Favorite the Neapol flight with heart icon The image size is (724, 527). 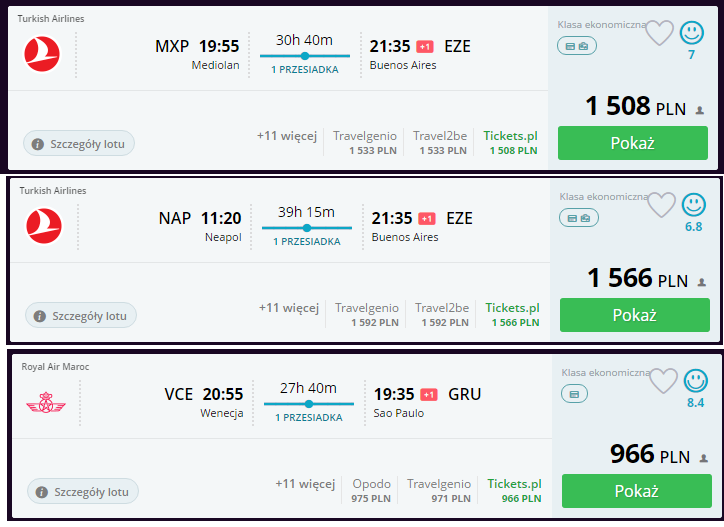661,205
